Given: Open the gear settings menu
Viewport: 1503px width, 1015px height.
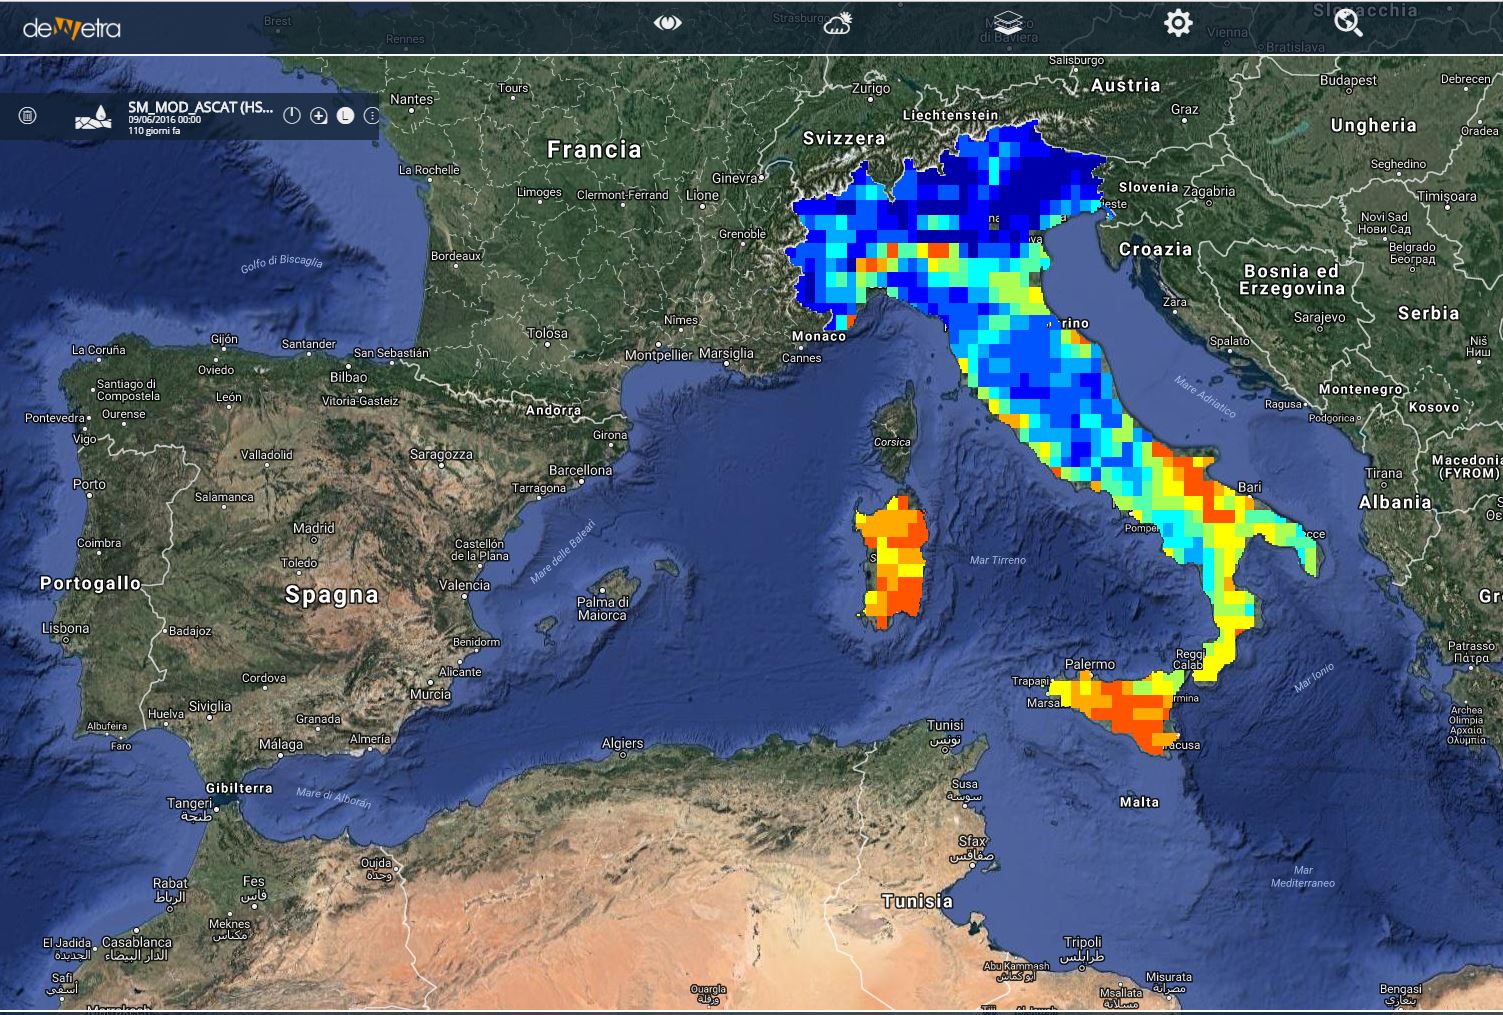Looking at the screenshot, I should 1178,23.
